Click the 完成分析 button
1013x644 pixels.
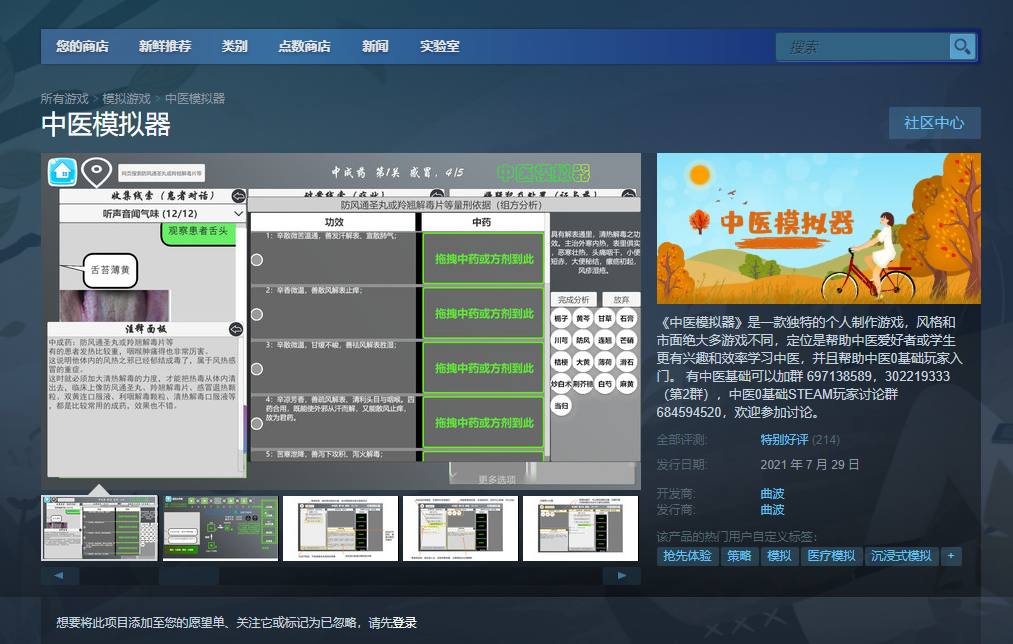coord(574,300)
